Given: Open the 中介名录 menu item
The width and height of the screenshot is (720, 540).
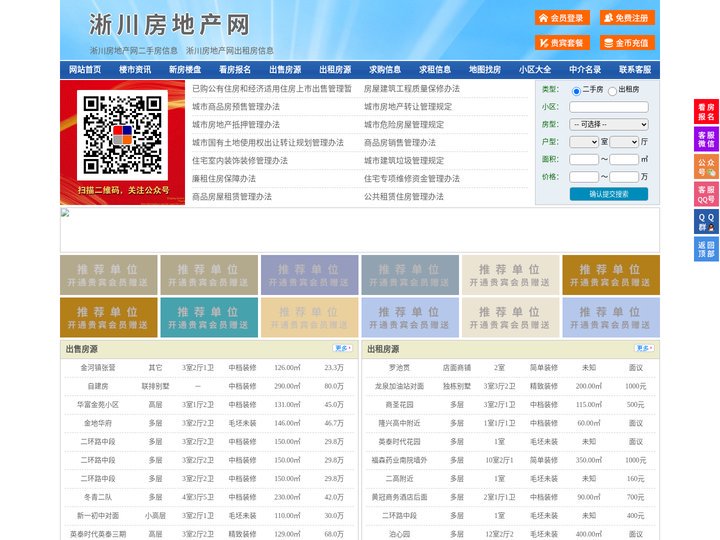Looking at the screenshot, I should 585,70.
